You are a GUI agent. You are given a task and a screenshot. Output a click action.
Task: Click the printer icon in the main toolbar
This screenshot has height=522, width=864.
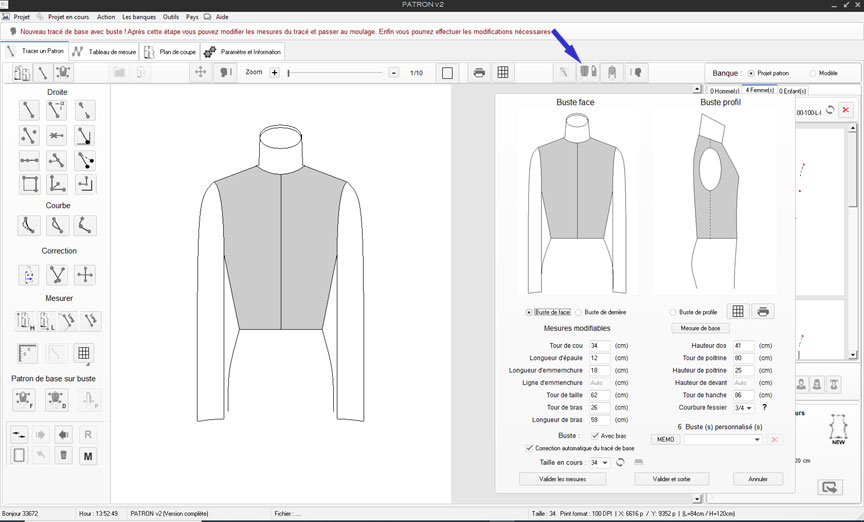point(479,73)
